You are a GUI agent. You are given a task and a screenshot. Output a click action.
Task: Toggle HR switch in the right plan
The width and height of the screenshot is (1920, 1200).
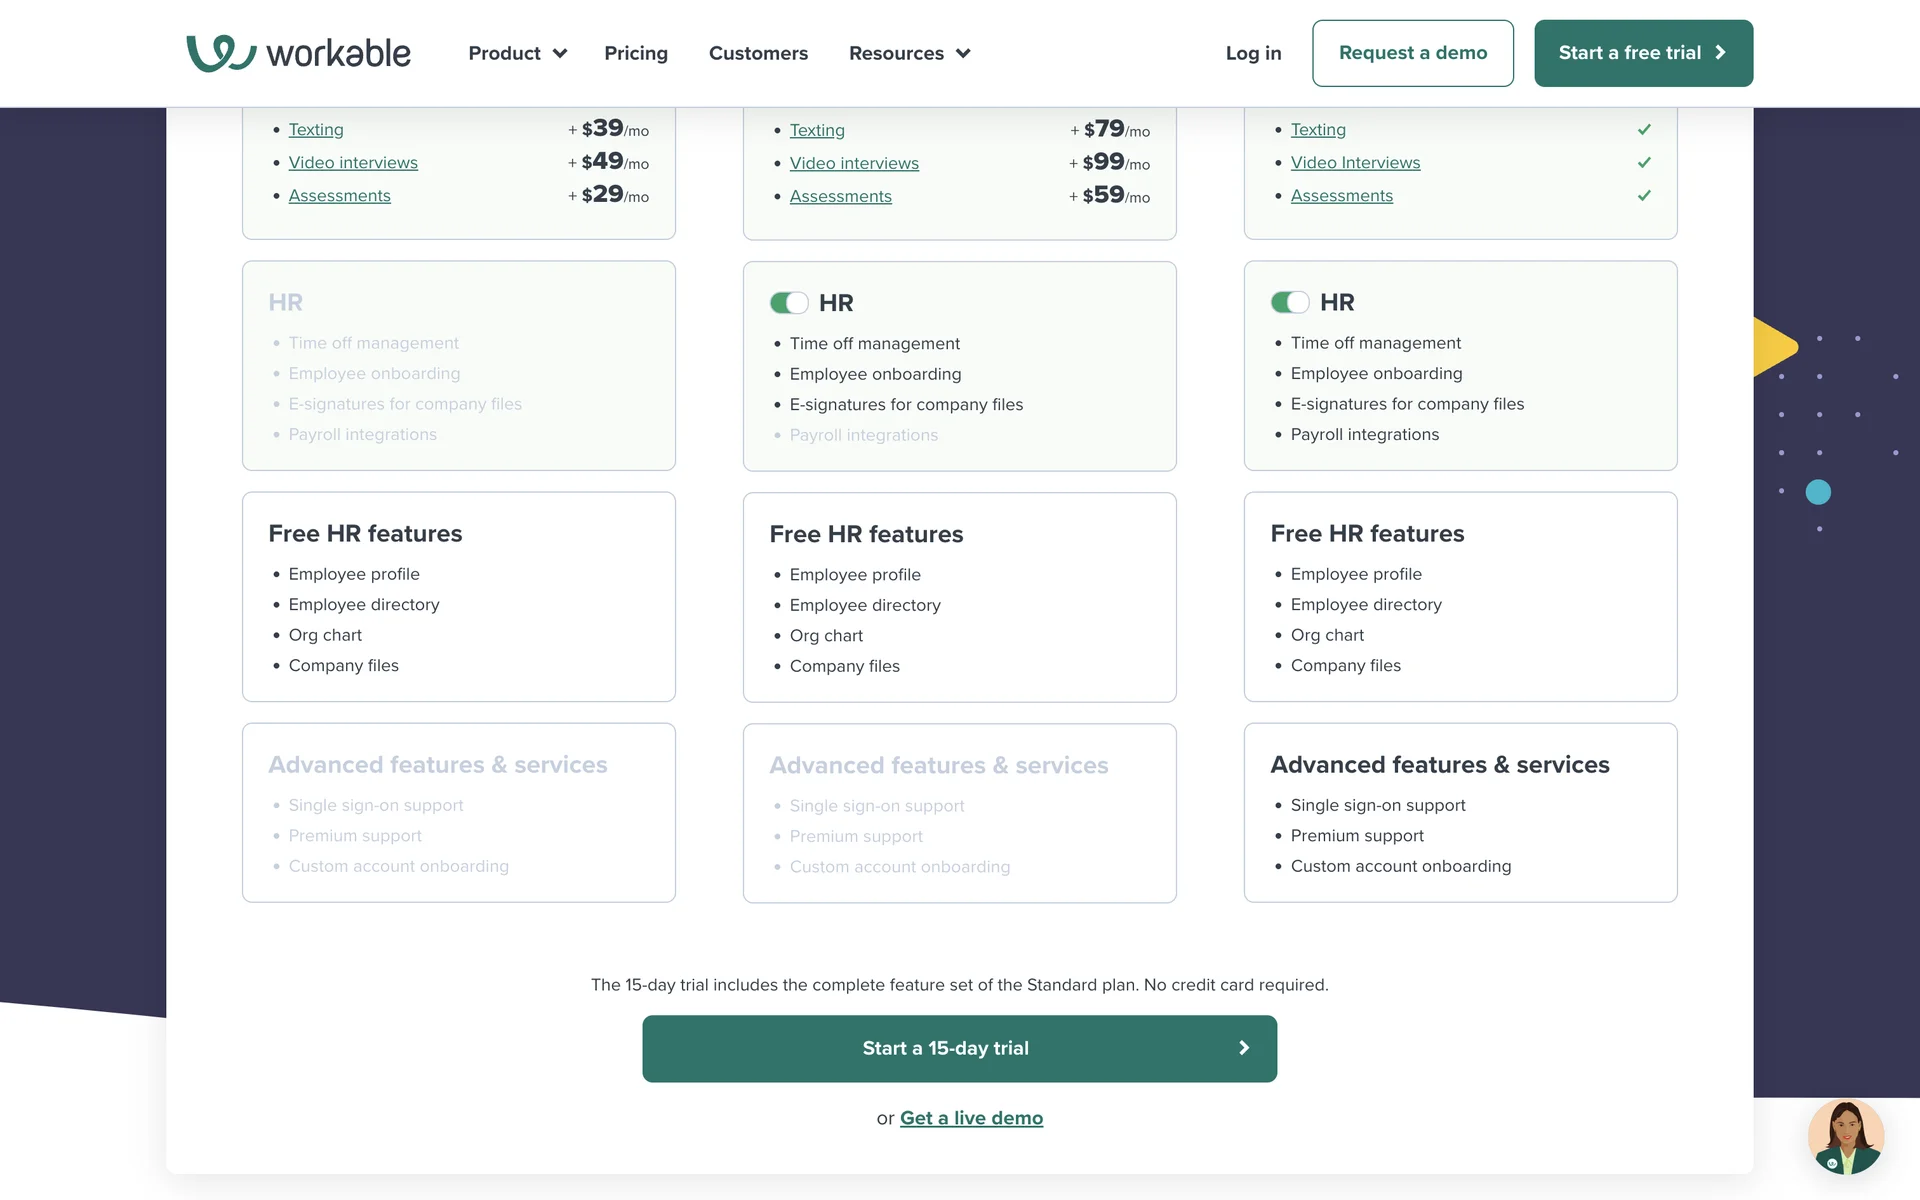click(1290, 302)
